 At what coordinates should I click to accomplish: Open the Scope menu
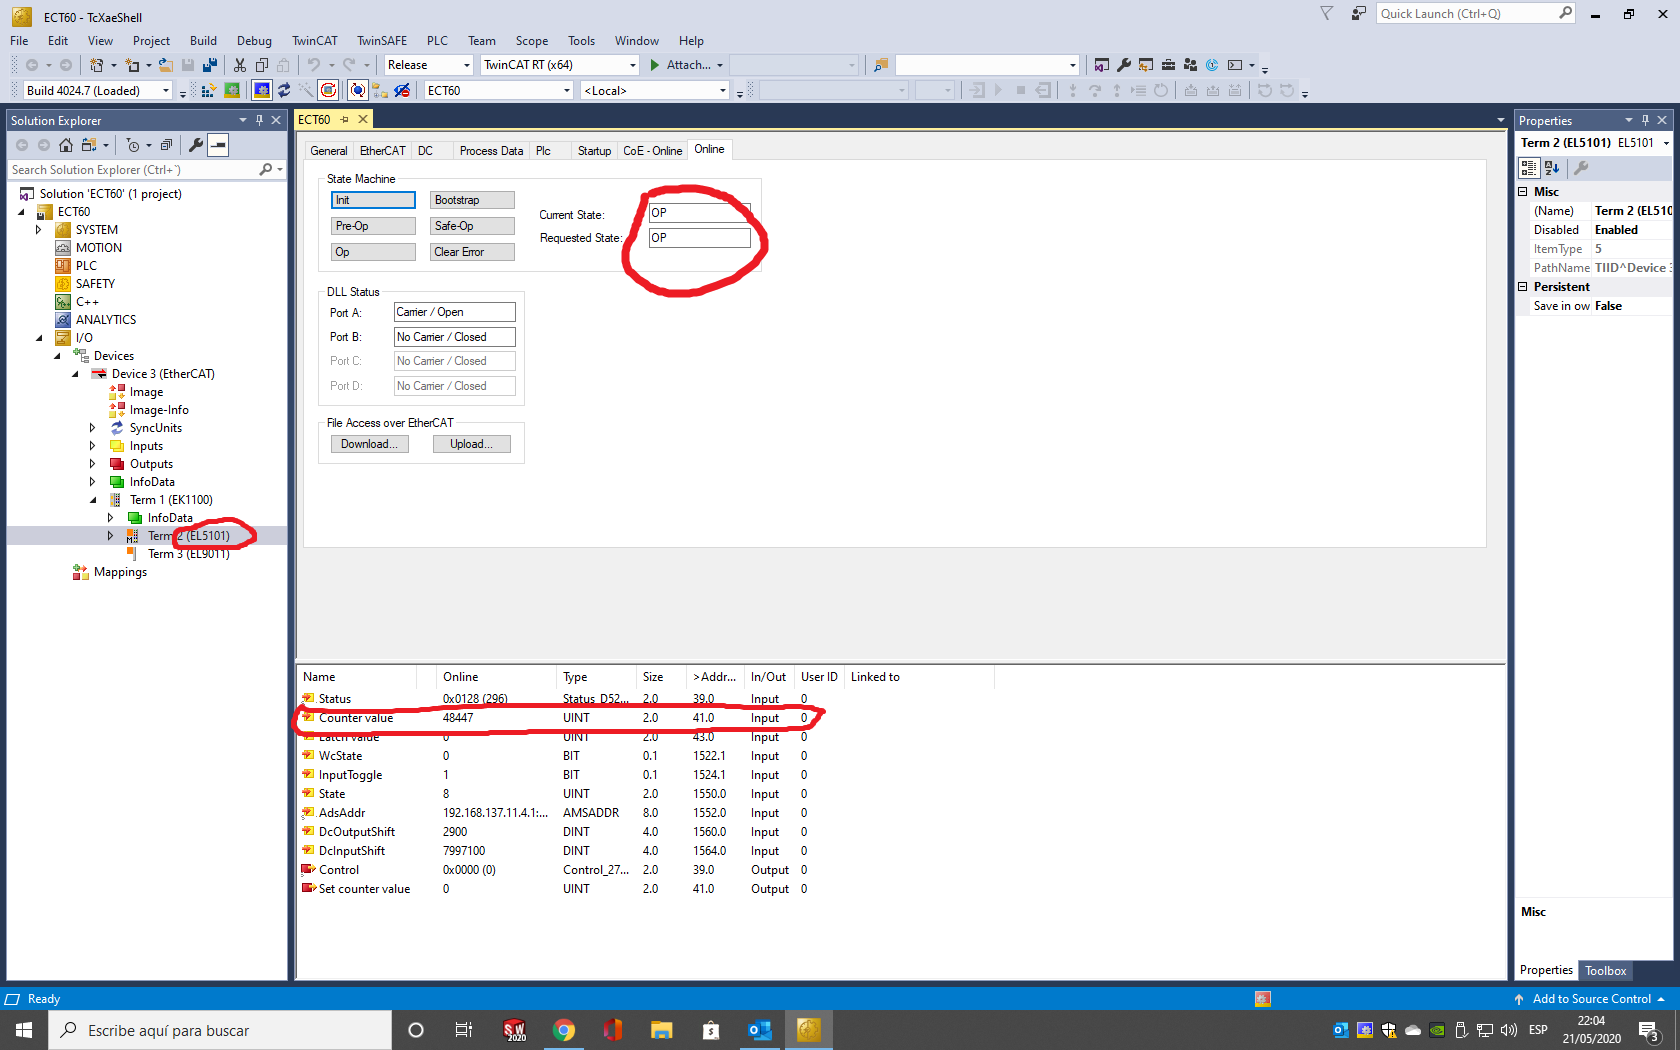point(532,41)
